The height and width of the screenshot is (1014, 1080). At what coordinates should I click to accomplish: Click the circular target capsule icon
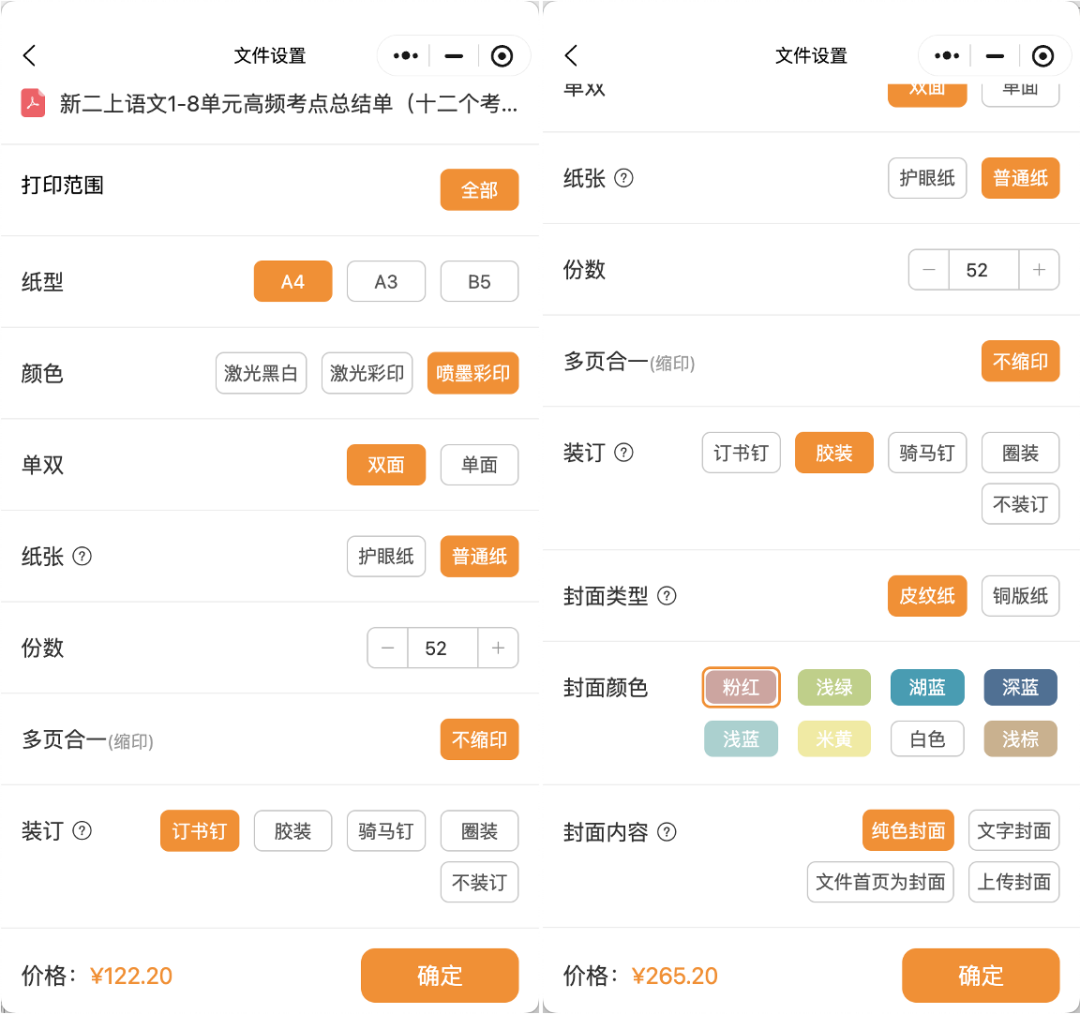coord(502,56)
